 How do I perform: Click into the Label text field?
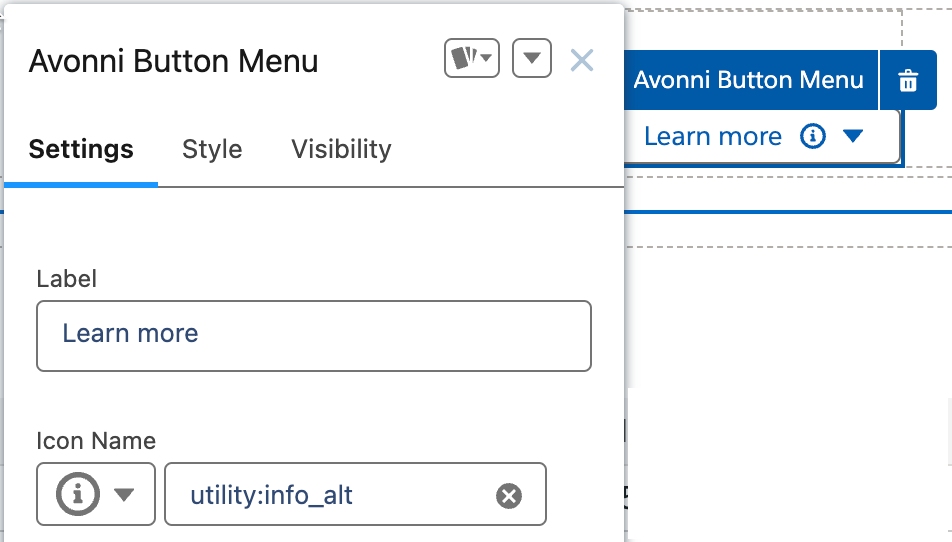[x=313, y=334]
